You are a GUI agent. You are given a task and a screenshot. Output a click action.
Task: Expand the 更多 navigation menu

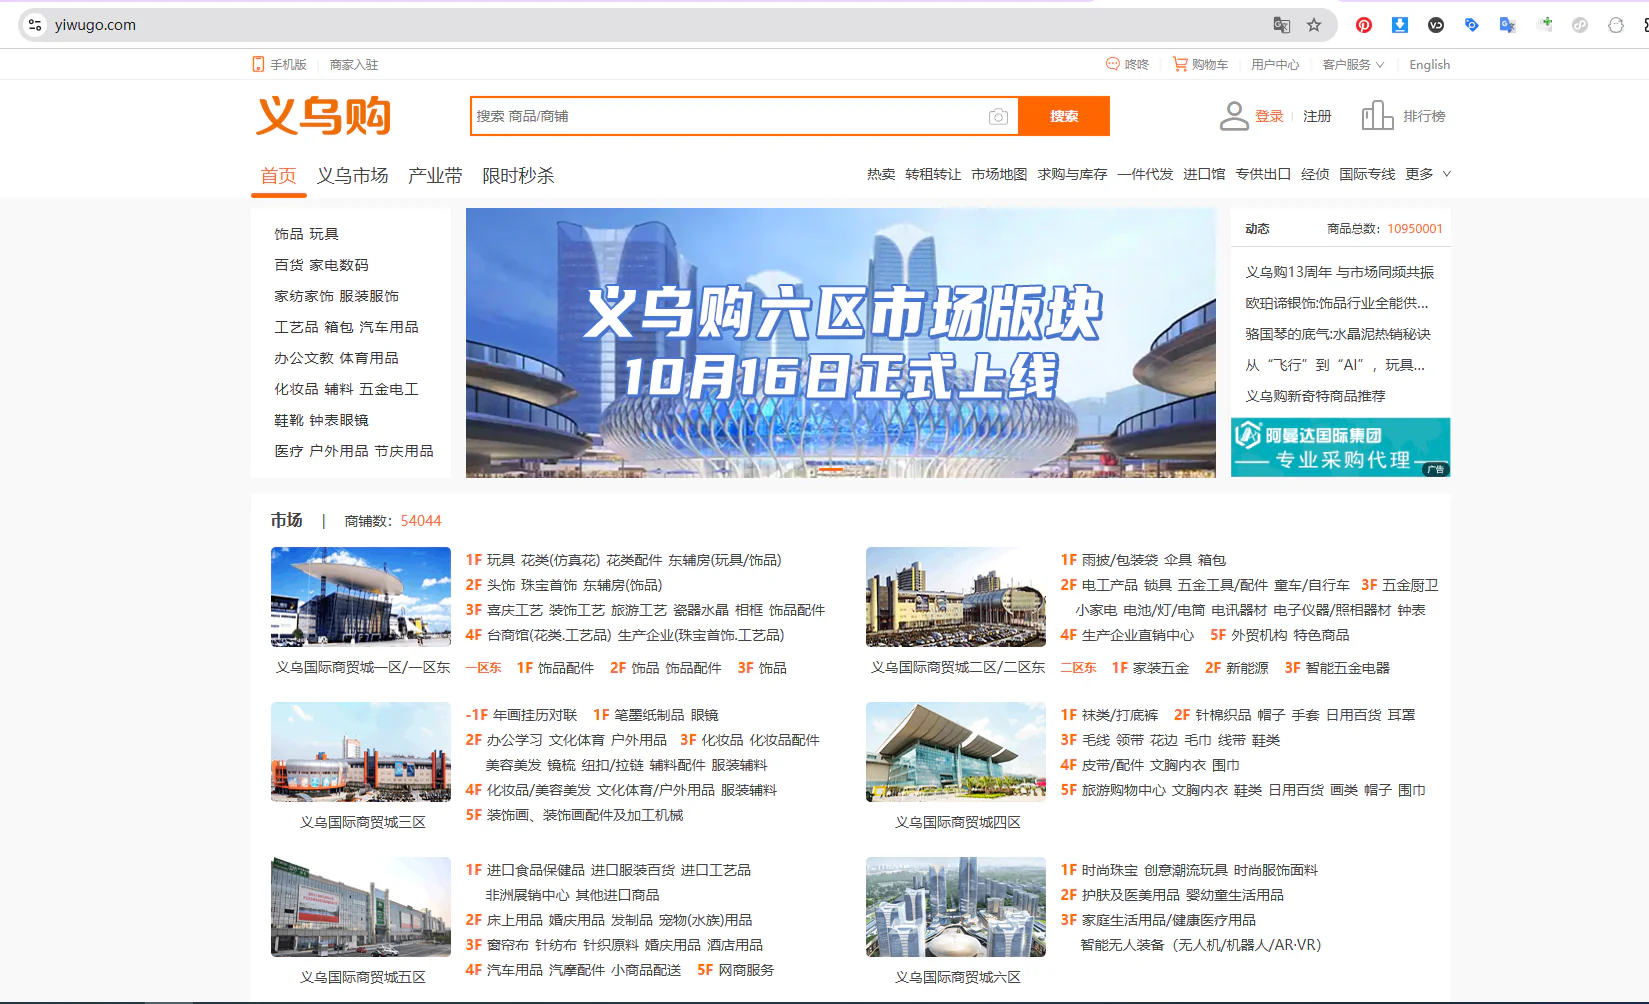(1428, 174)
